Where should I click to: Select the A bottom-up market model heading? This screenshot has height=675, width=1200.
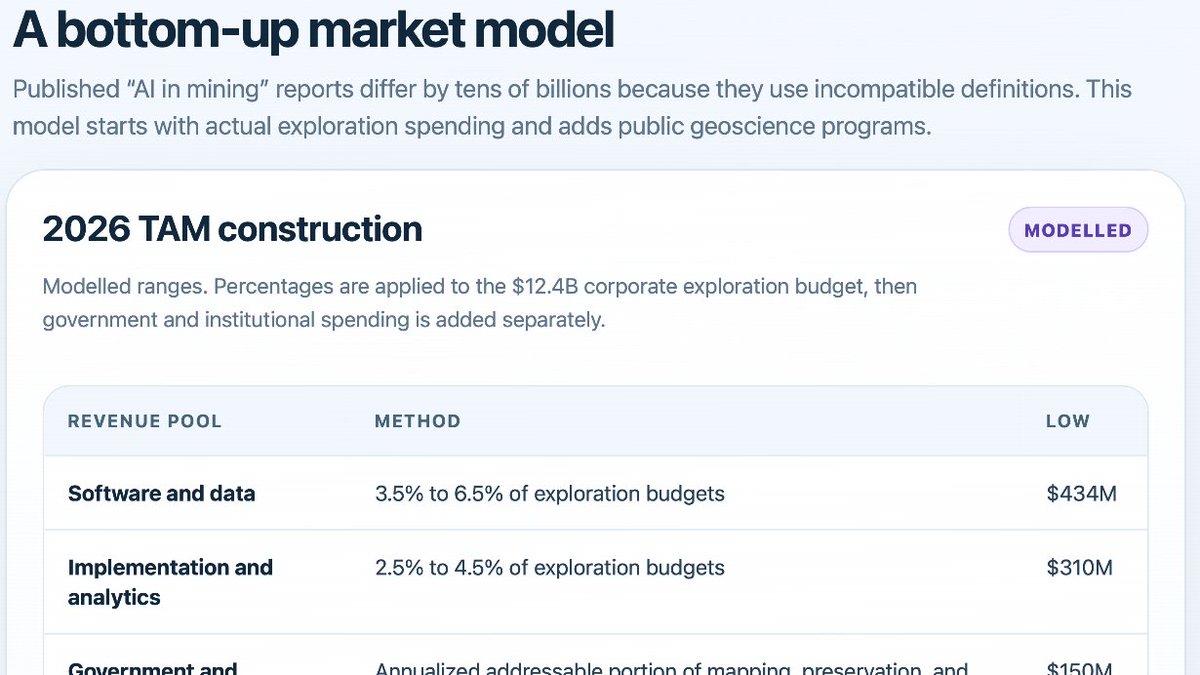coord(313,29)
